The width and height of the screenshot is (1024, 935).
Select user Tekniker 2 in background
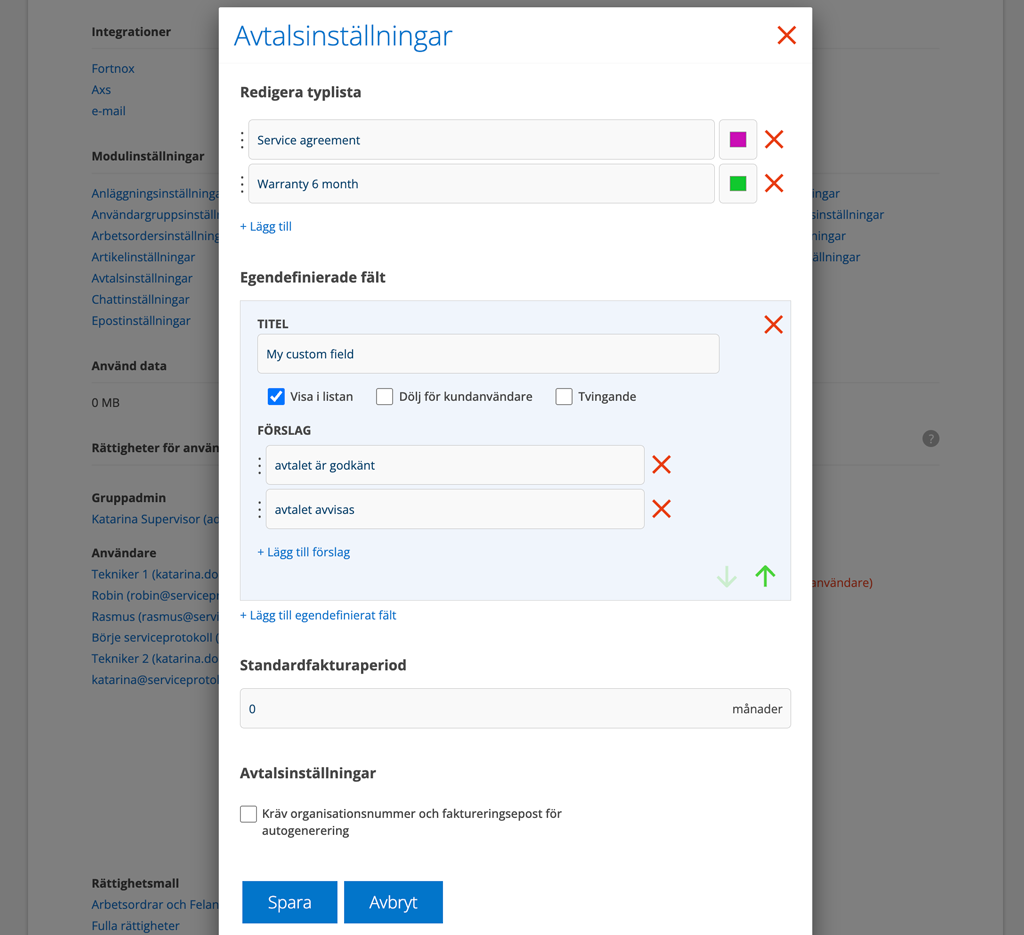(x=155, y=659)
